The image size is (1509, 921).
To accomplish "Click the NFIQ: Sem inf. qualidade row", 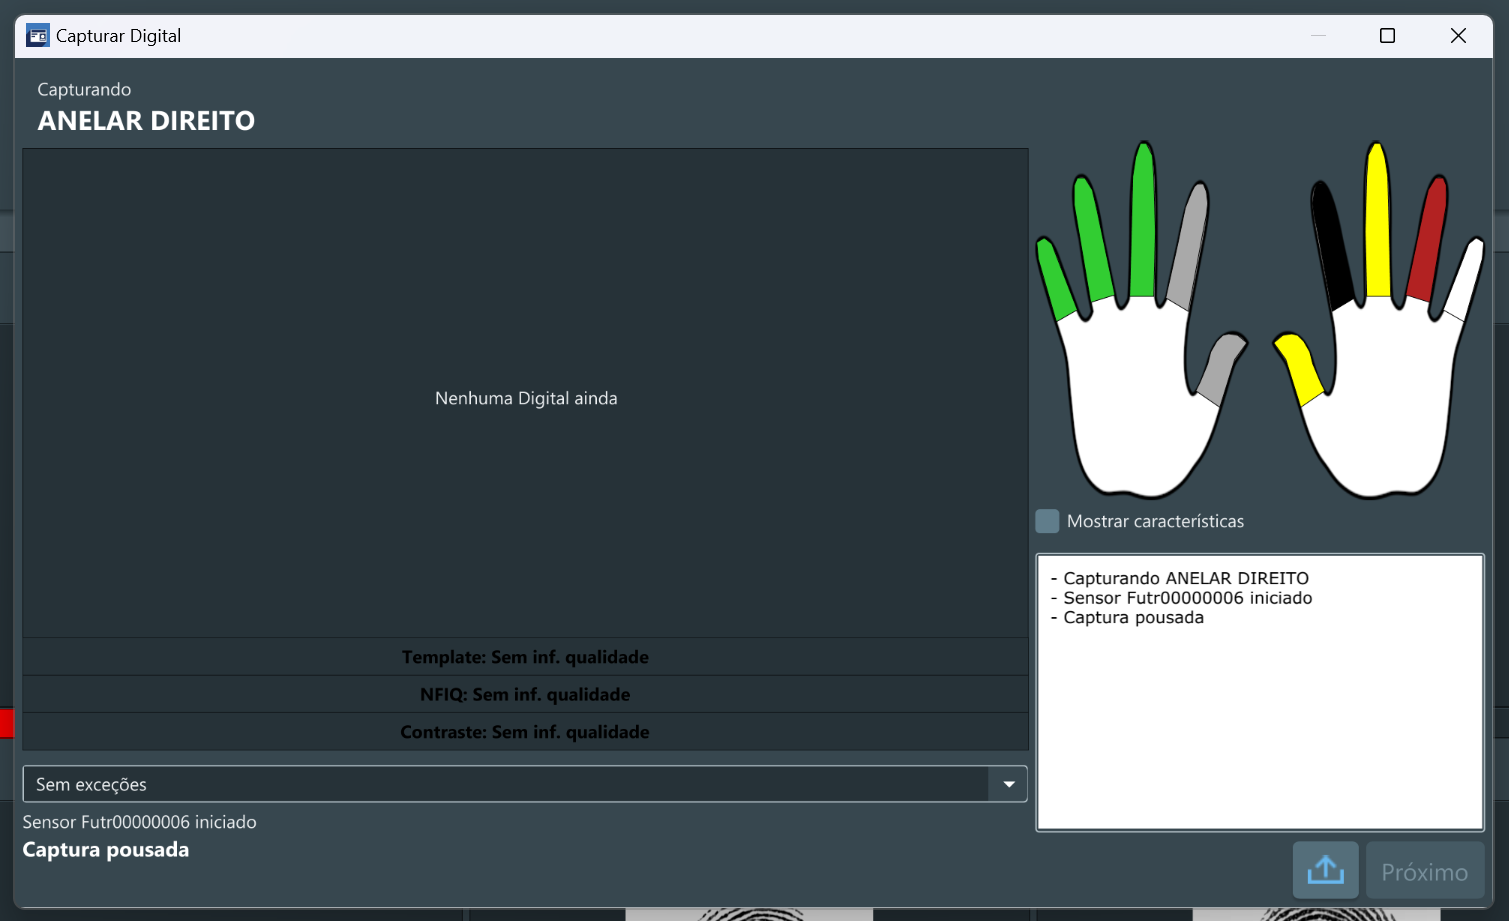I will pos(526,694).
